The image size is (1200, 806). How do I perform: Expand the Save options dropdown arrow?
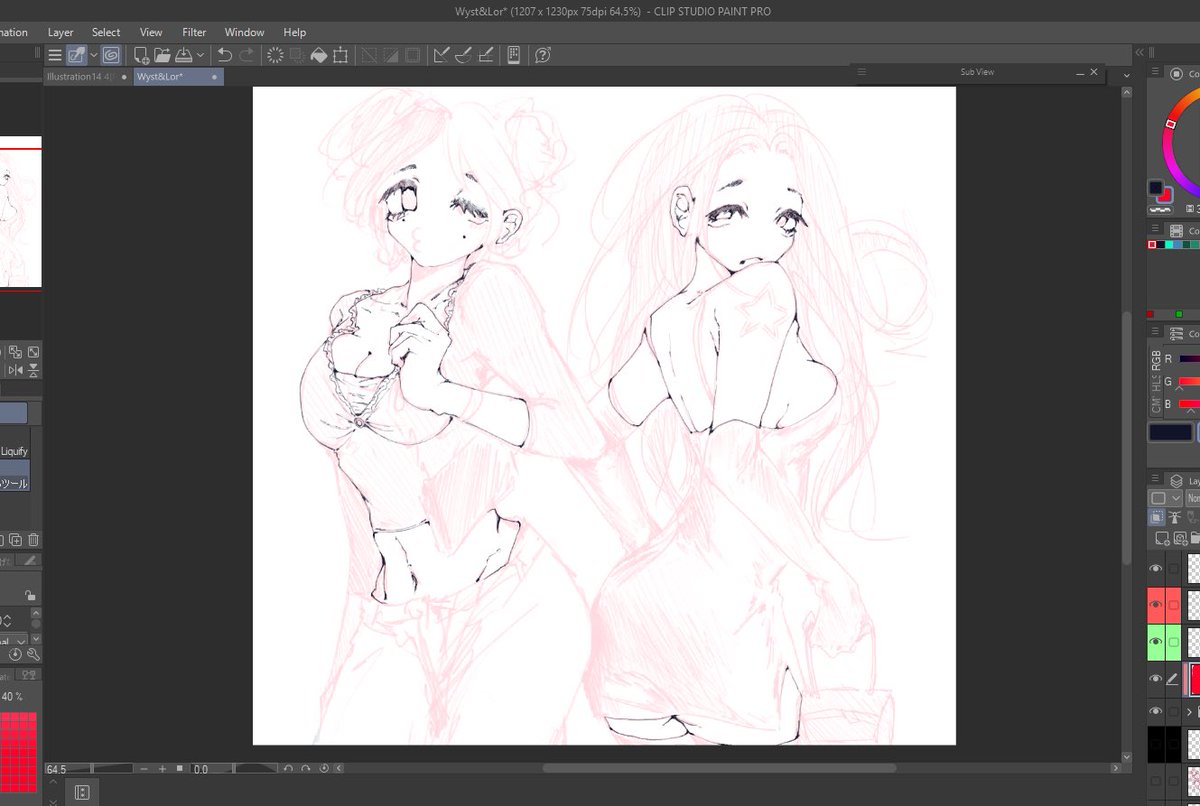(x=201, y=55)
